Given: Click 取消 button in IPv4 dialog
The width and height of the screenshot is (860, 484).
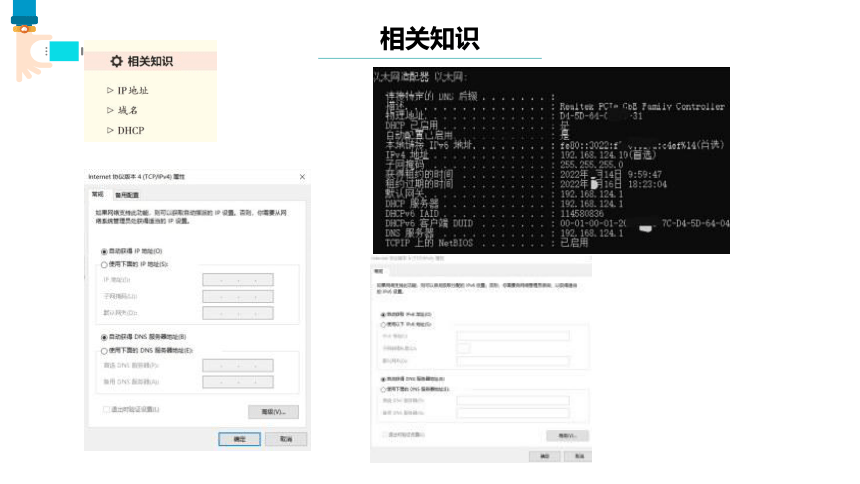Looking at the screenshot, I should tap(286, 439).
